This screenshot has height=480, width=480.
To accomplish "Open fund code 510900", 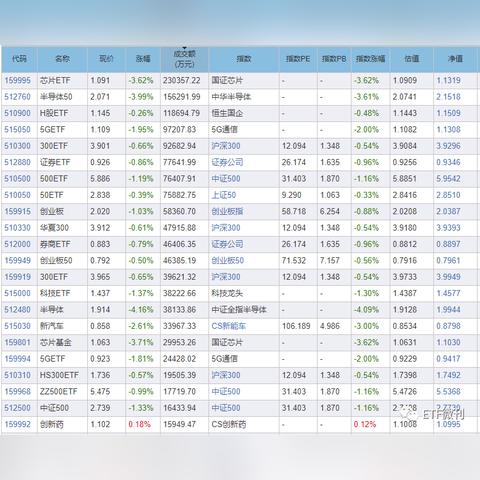I will point(17,113).
